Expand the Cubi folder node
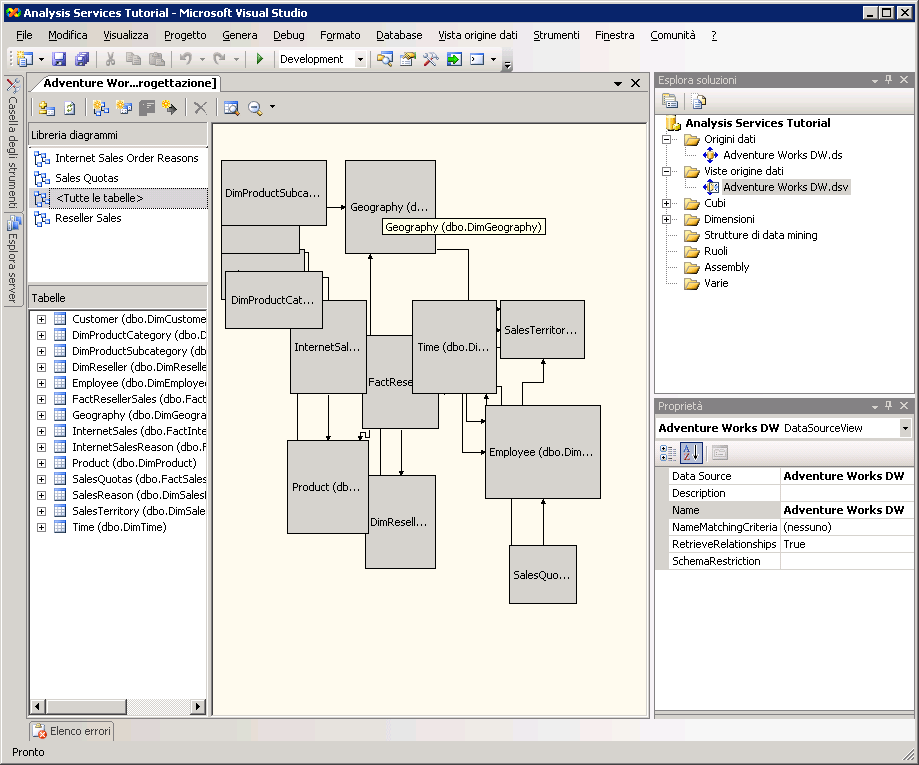 click(666, 203)
